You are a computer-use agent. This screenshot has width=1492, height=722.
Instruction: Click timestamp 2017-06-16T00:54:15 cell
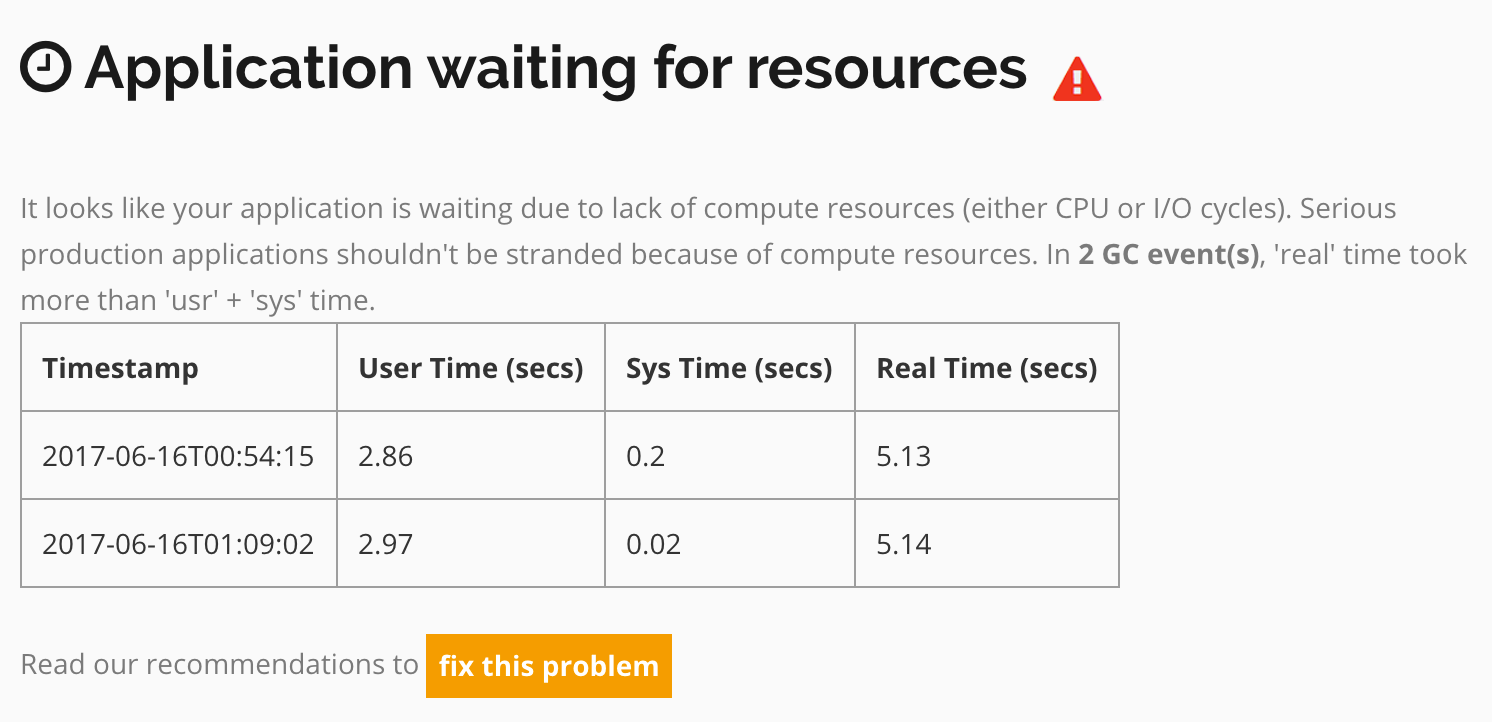pos(179,456)
